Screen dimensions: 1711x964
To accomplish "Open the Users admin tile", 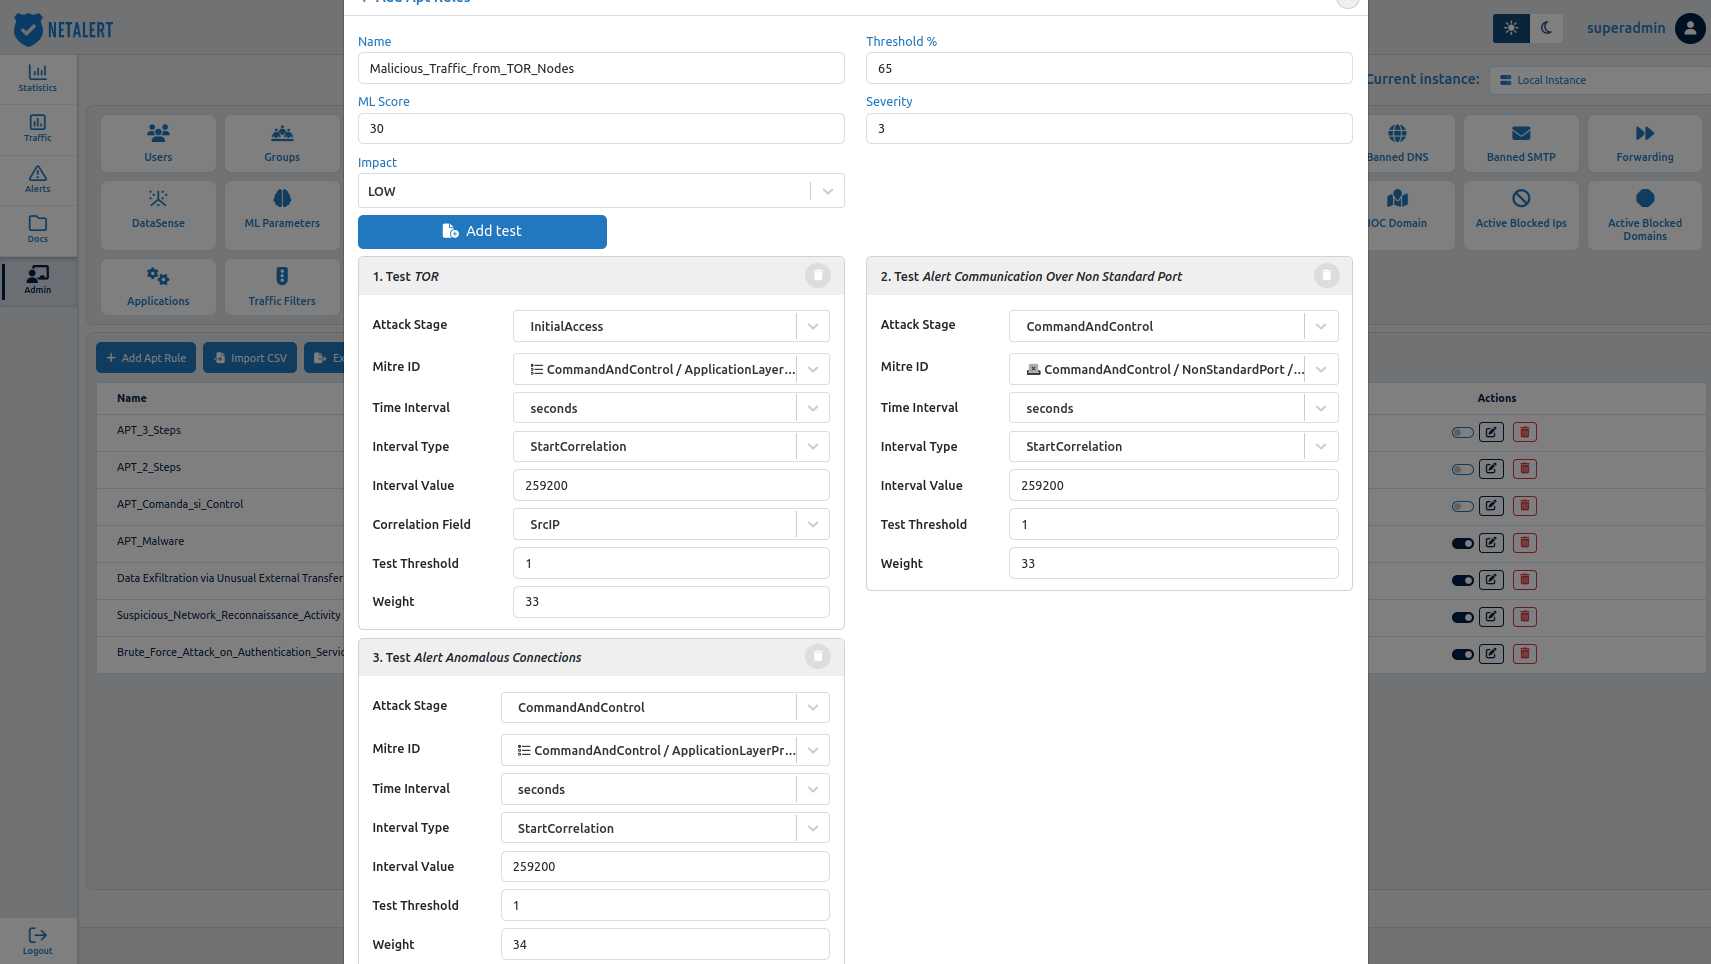I will tap(158, 143).
